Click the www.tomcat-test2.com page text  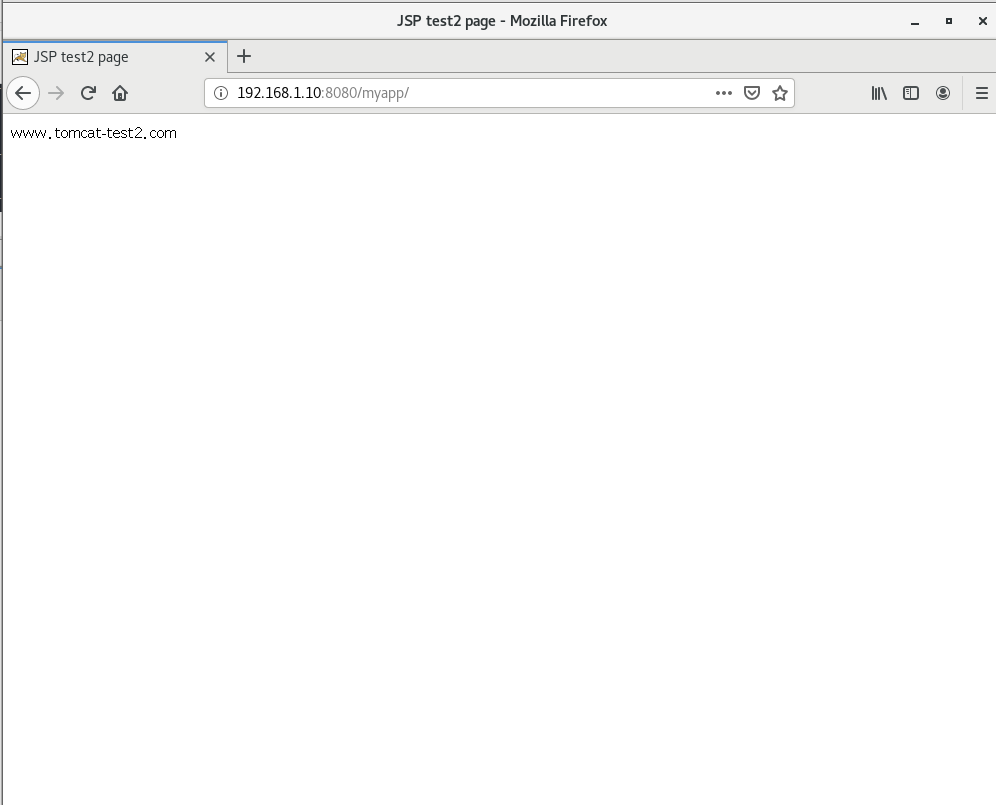click(x=94, y=133)
